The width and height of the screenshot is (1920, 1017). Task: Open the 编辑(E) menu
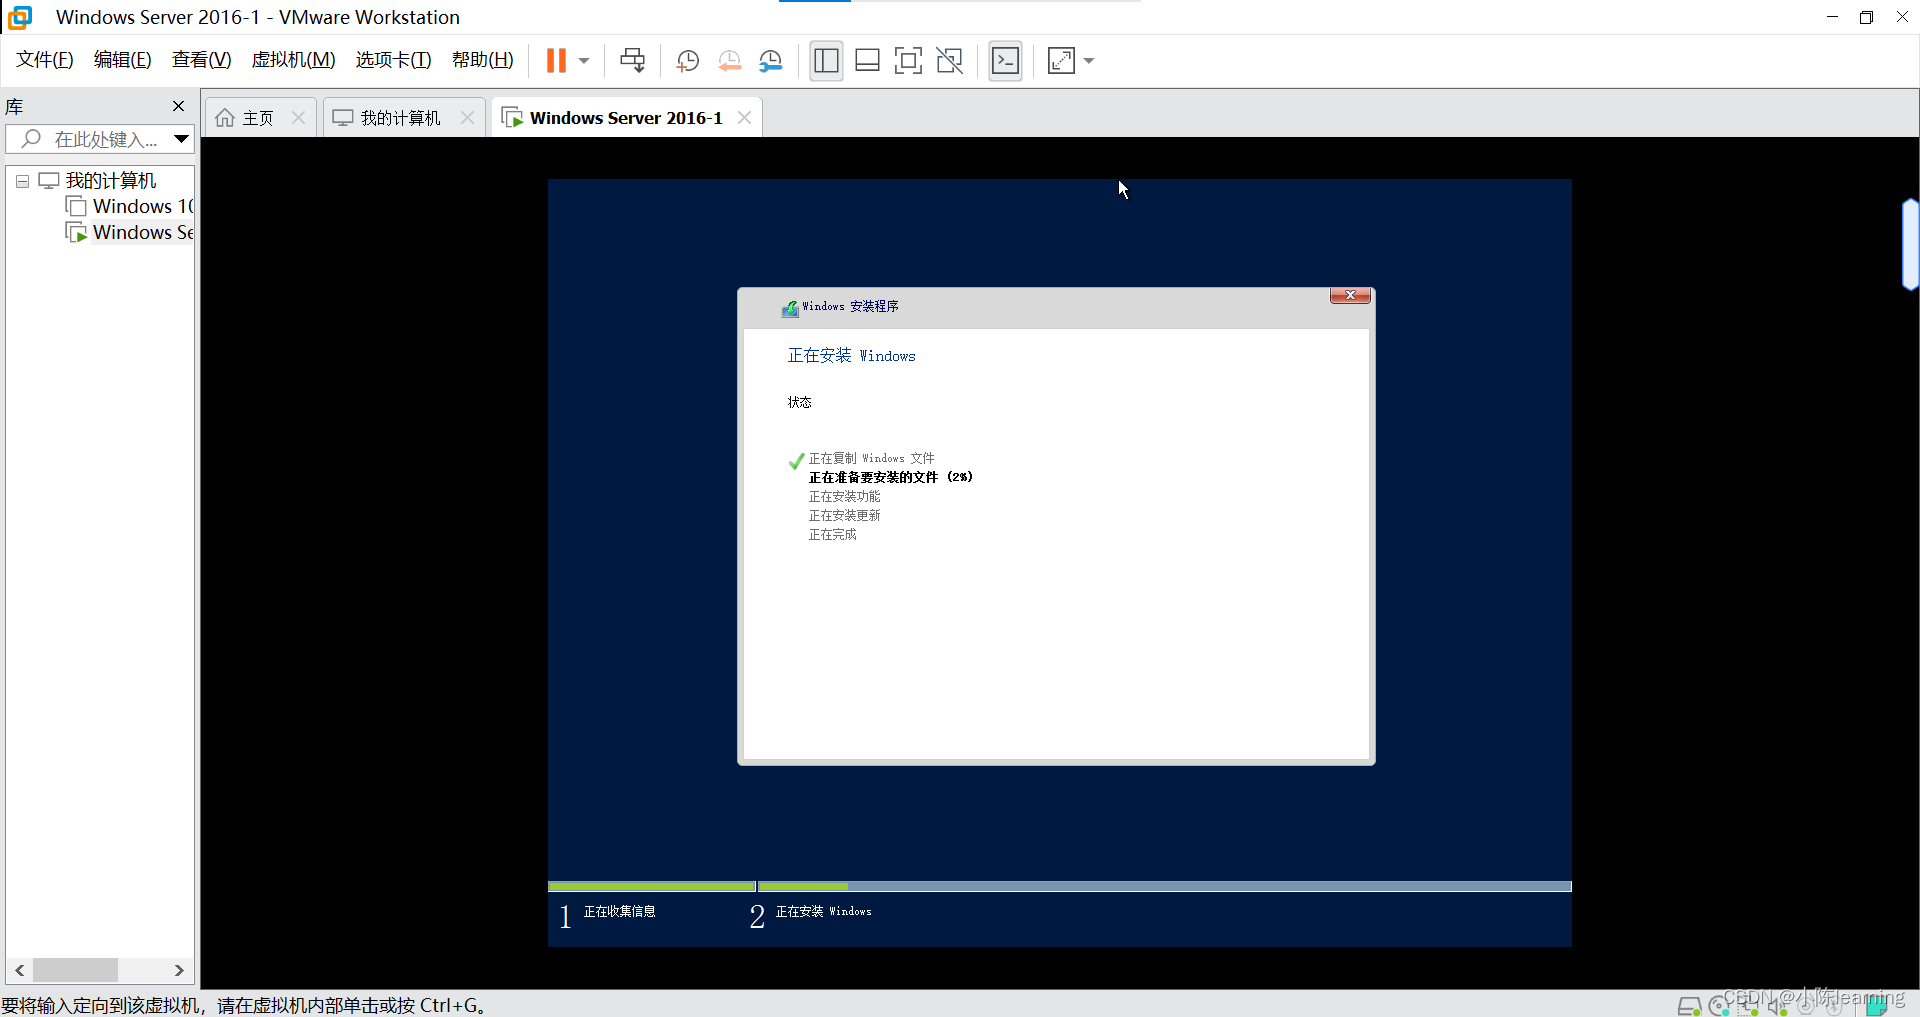[122, 60]
